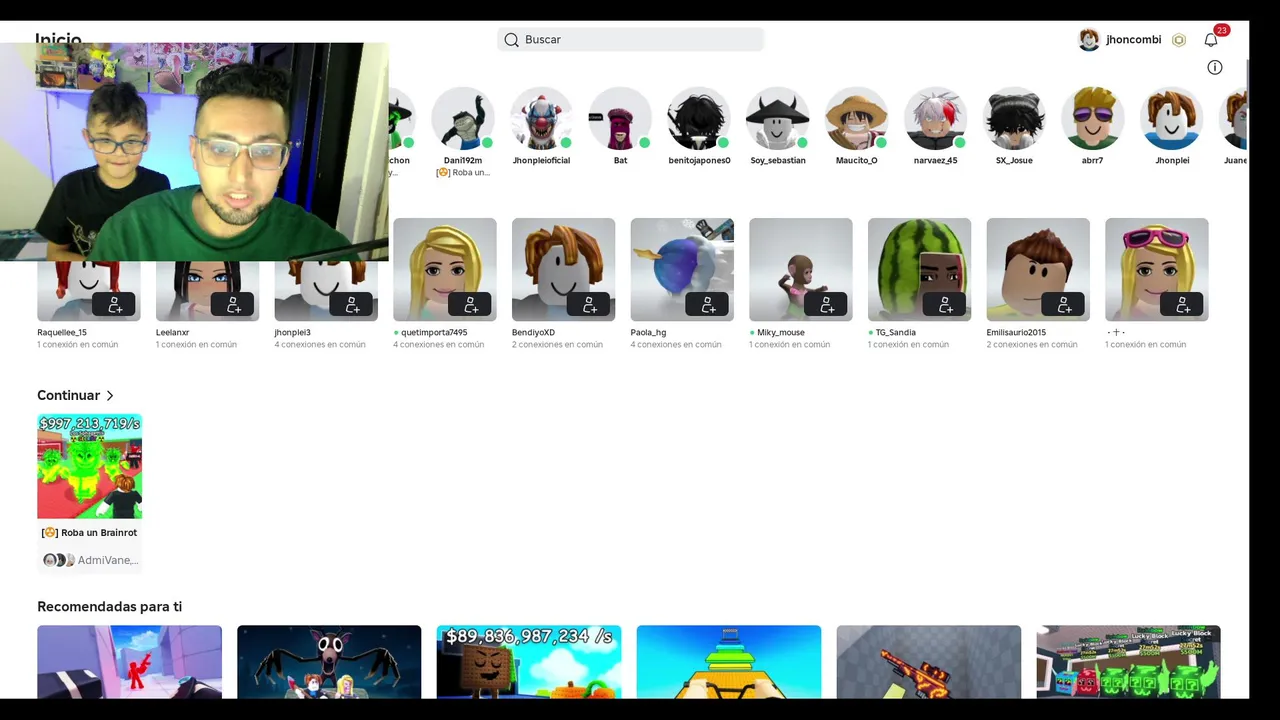The height and width of the screenshot is (720, 1280).
Task: Click the Buscar search field
Action: (630, 40)
